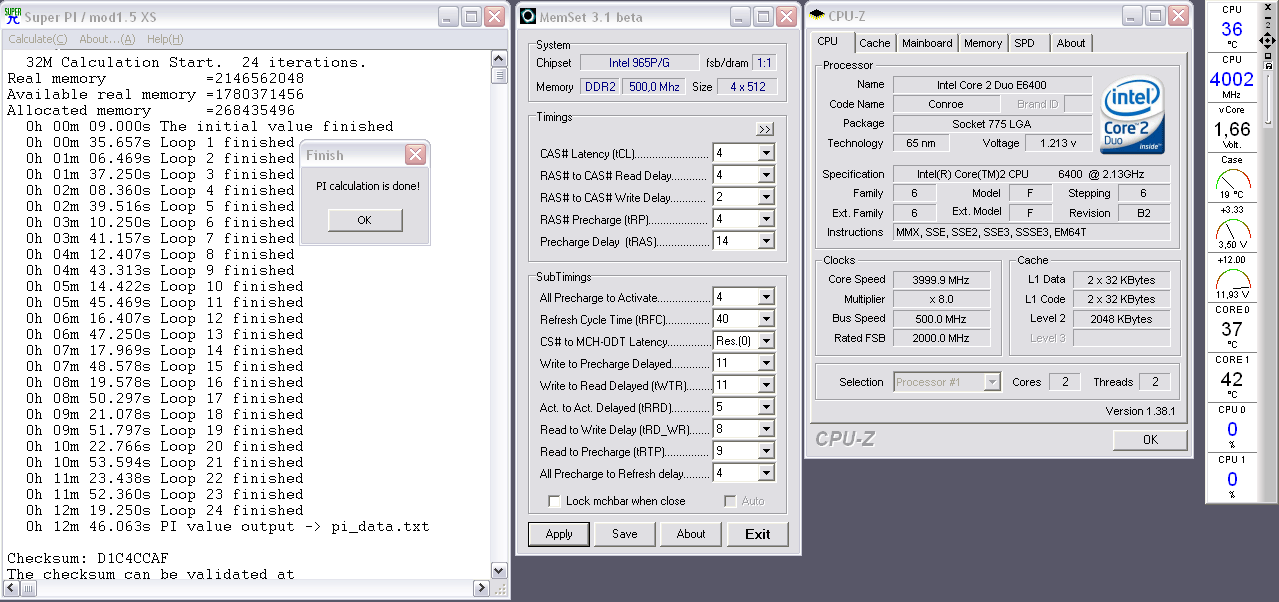This screenshot has height=602, width=1279.
Task: Open RAS# Precharge (tRP) dropdown
Action: [x=766, y=219]
